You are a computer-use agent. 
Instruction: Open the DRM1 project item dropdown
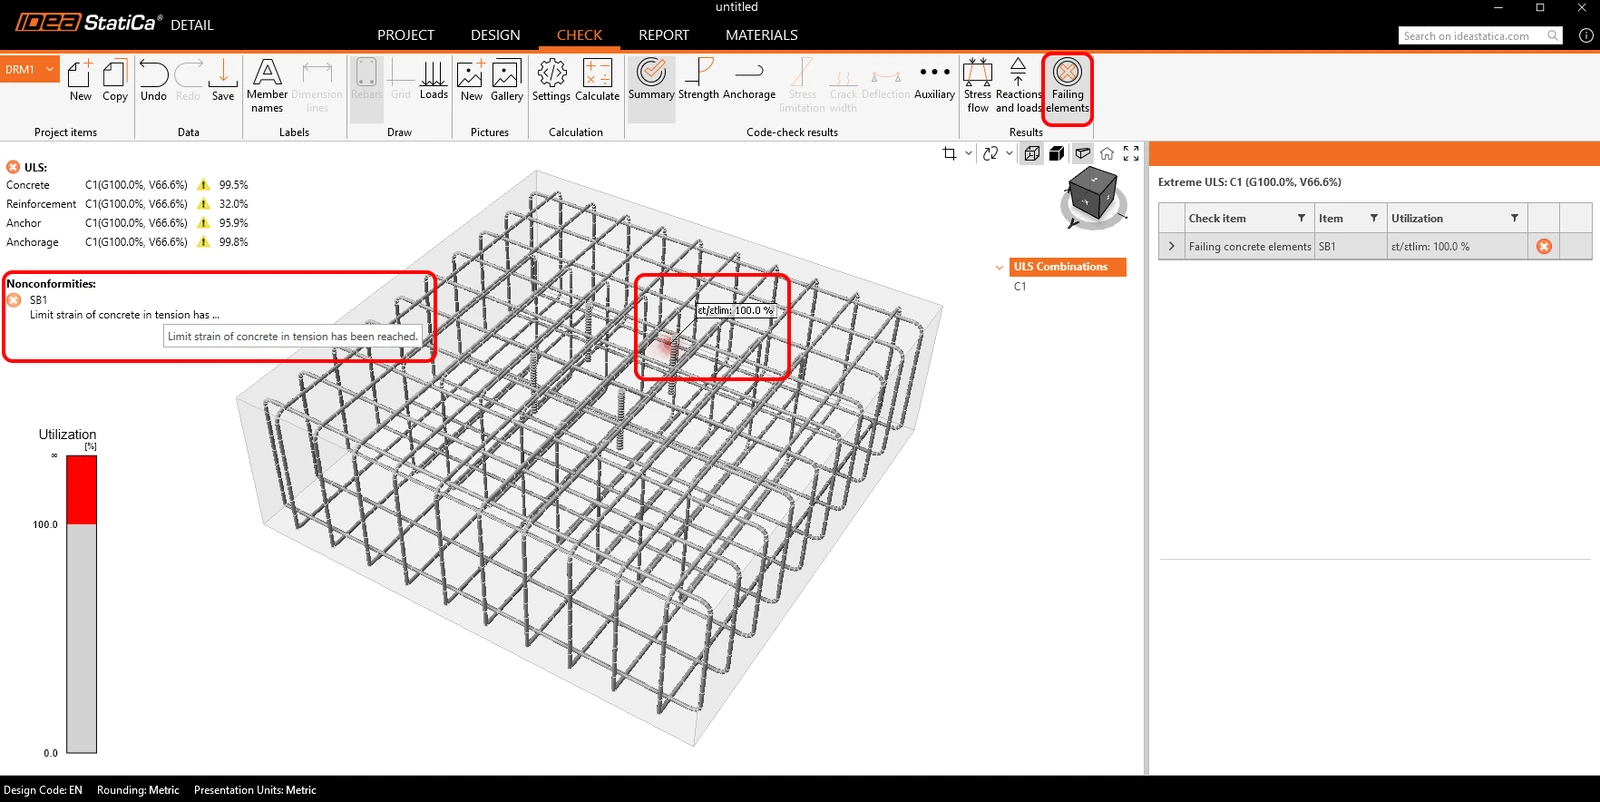(30, 69)
